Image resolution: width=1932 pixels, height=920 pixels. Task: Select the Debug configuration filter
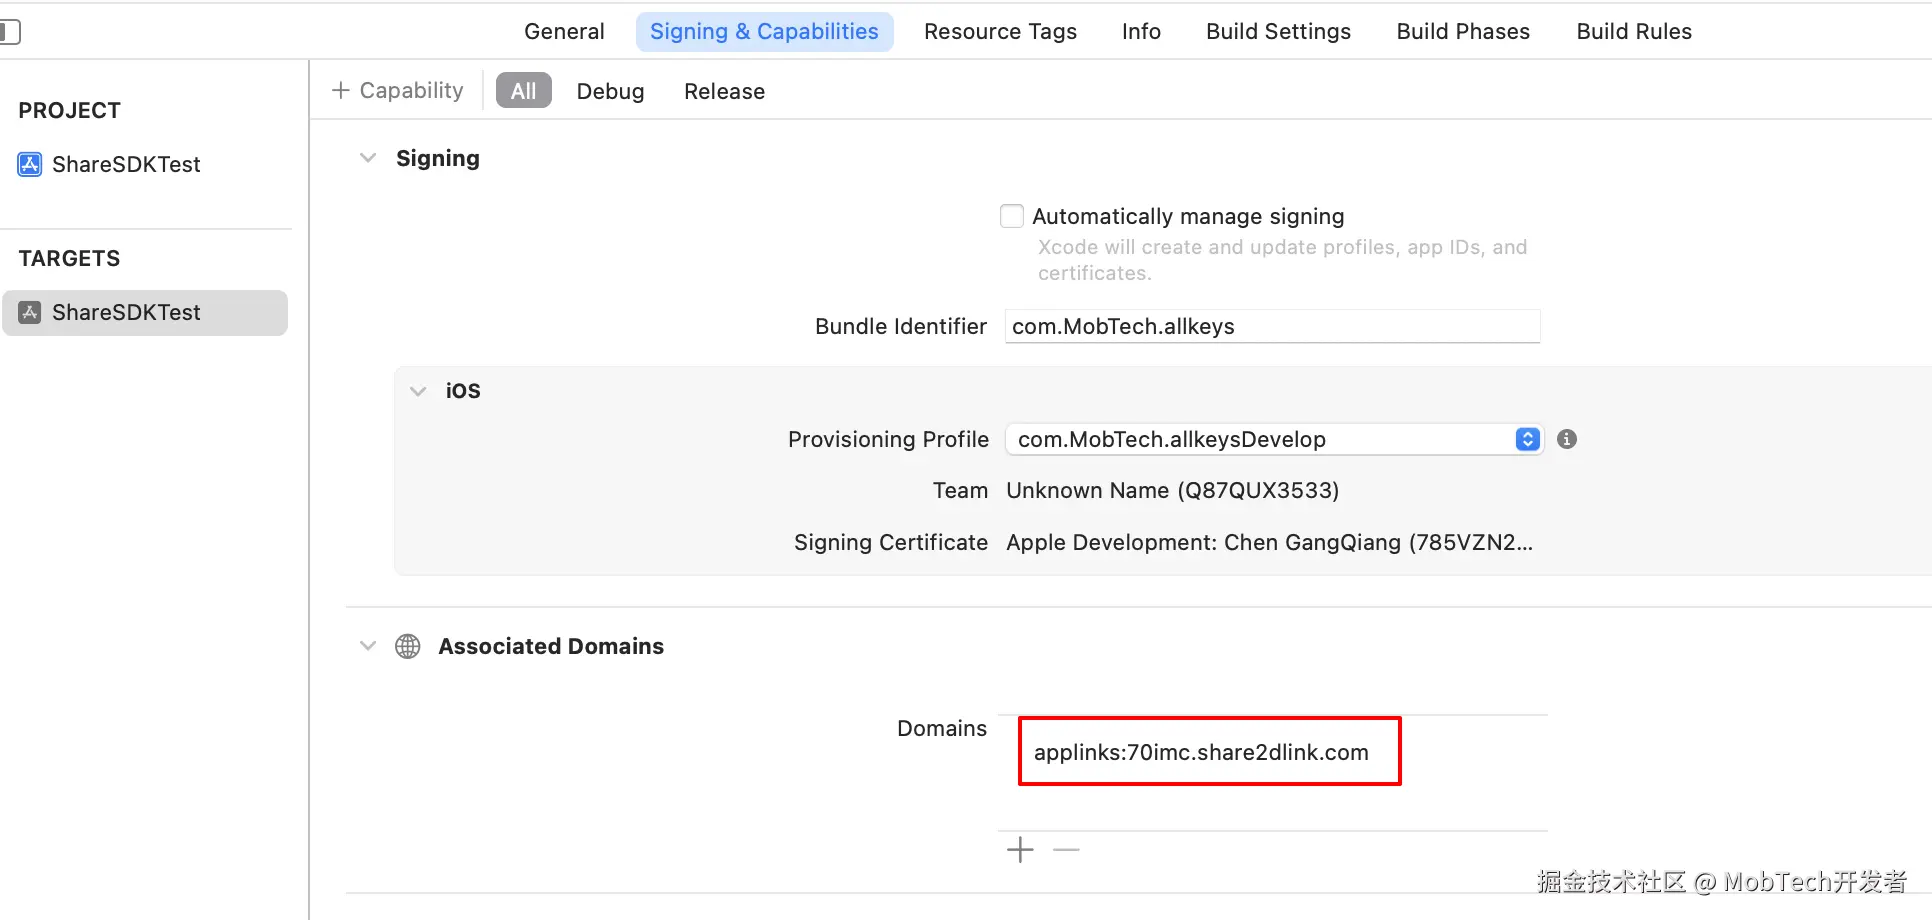(610, 91)
